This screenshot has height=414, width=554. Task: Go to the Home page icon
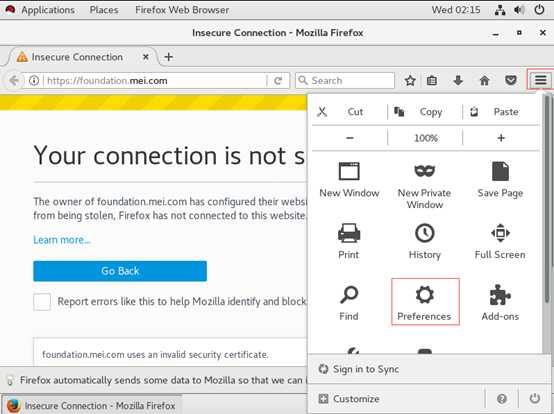[484, 81]
